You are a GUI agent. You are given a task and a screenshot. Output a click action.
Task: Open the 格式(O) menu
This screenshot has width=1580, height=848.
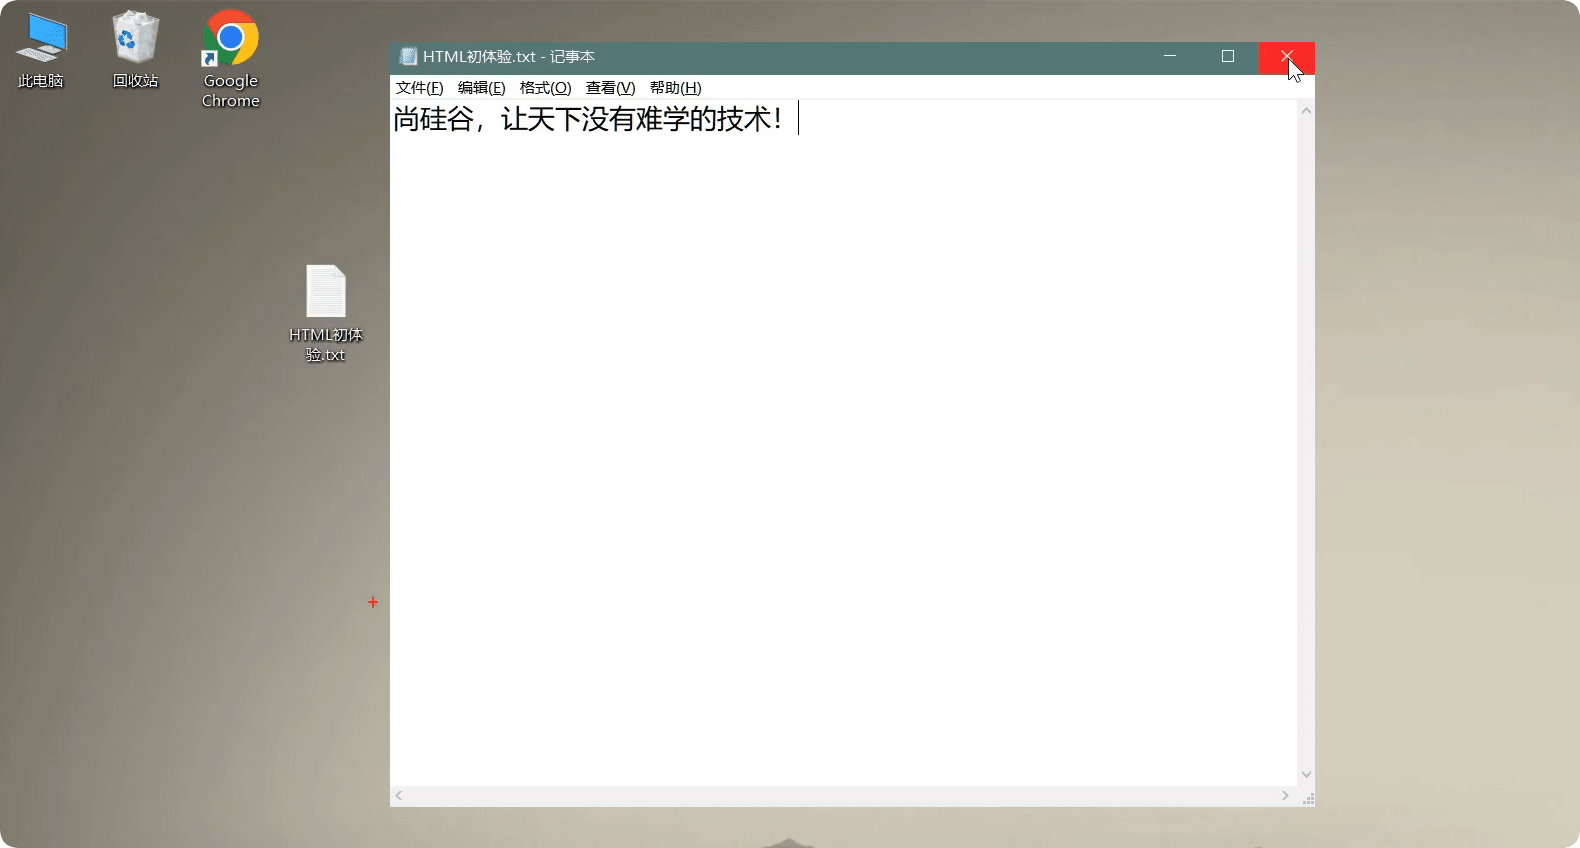545,88
